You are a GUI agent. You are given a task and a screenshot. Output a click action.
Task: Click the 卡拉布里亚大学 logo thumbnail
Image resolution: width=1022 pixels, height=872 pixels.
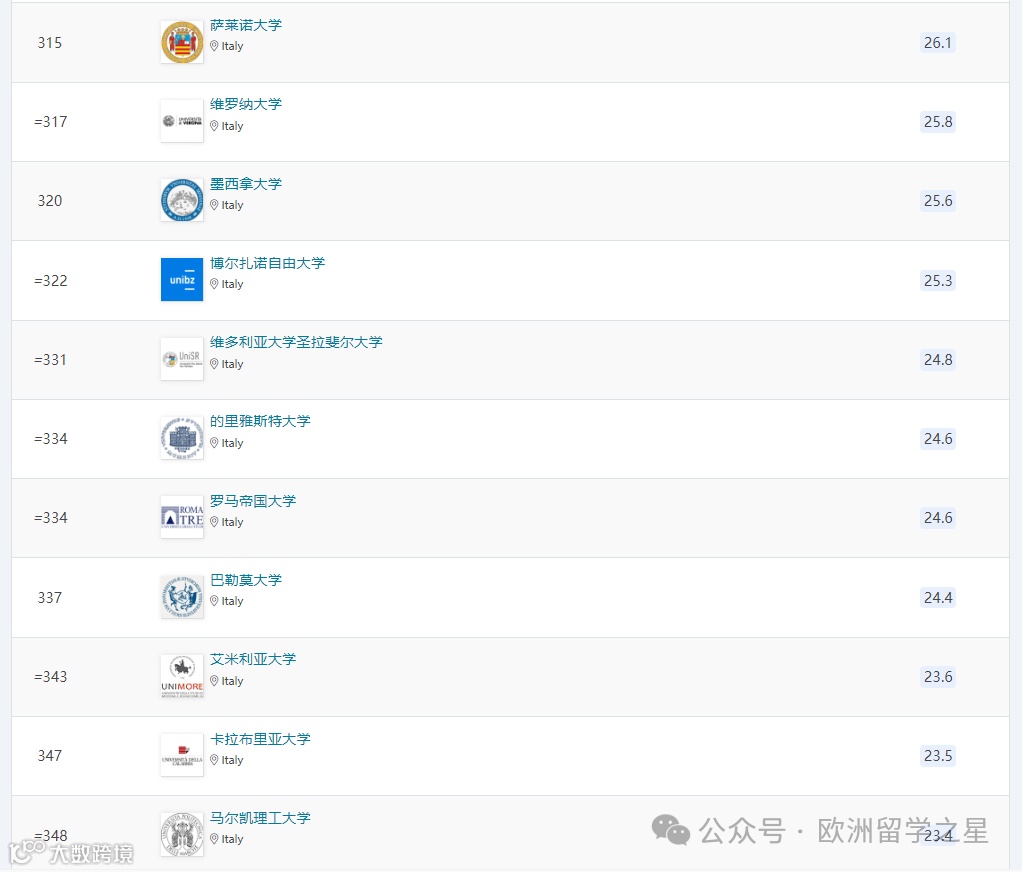181,755
